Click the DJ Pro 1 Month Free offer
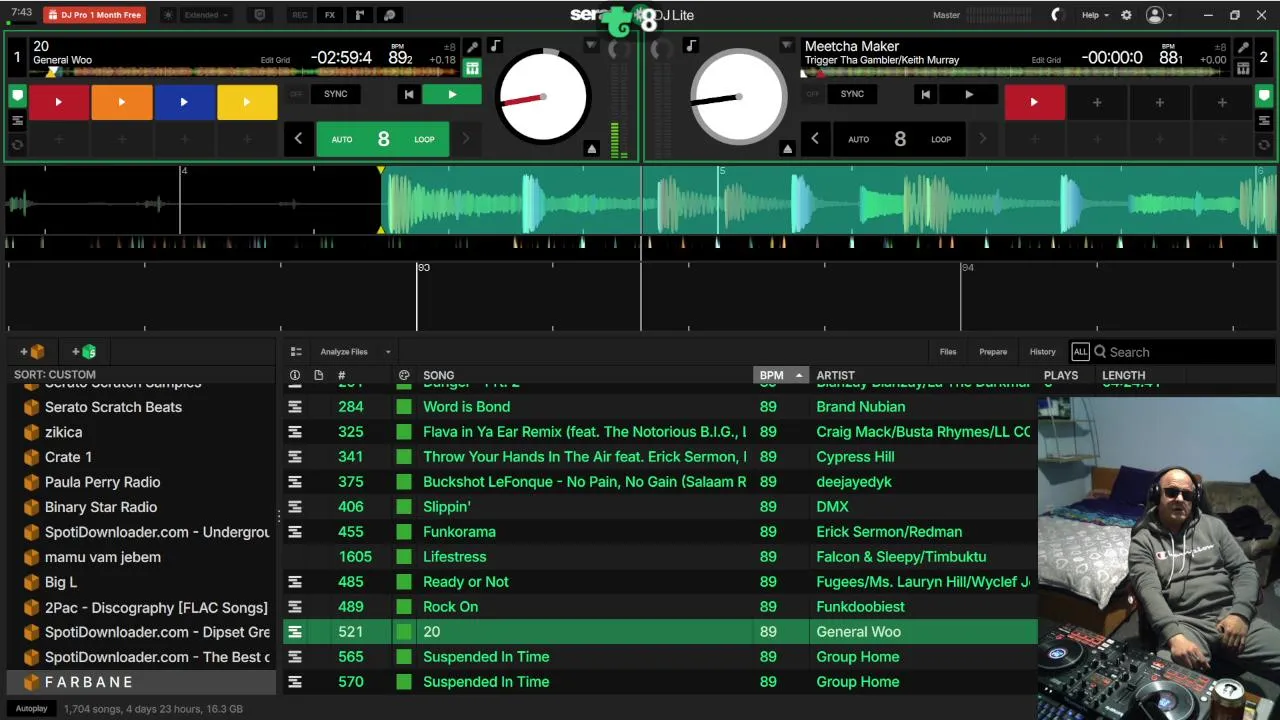The width and height of the screenshot is (1280, 720). click(94, 15)
